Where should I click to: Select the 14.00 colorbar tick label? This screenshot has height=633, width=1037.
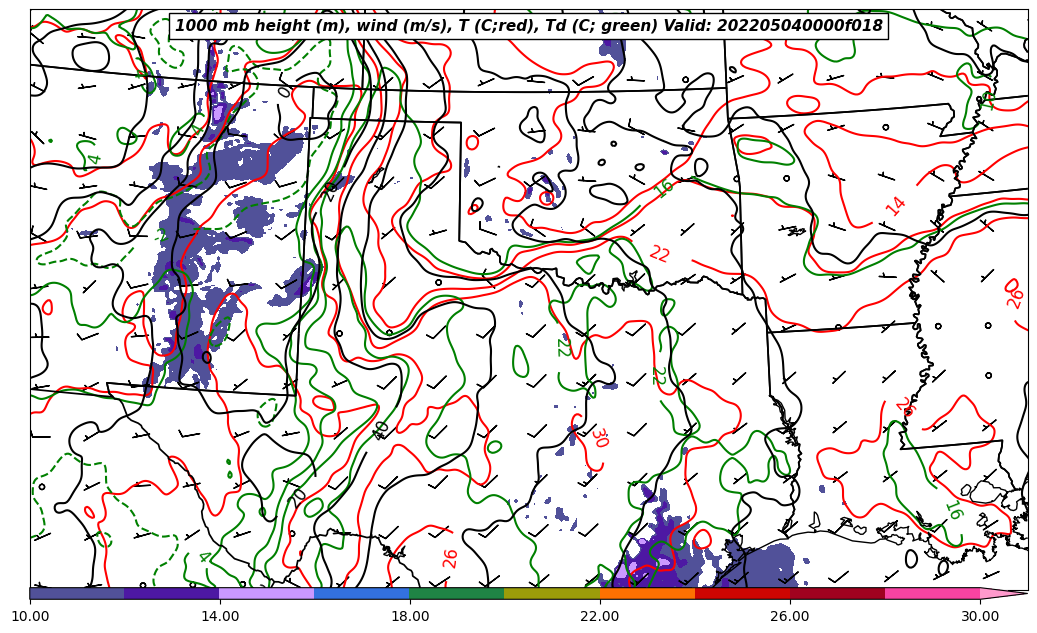220,616
